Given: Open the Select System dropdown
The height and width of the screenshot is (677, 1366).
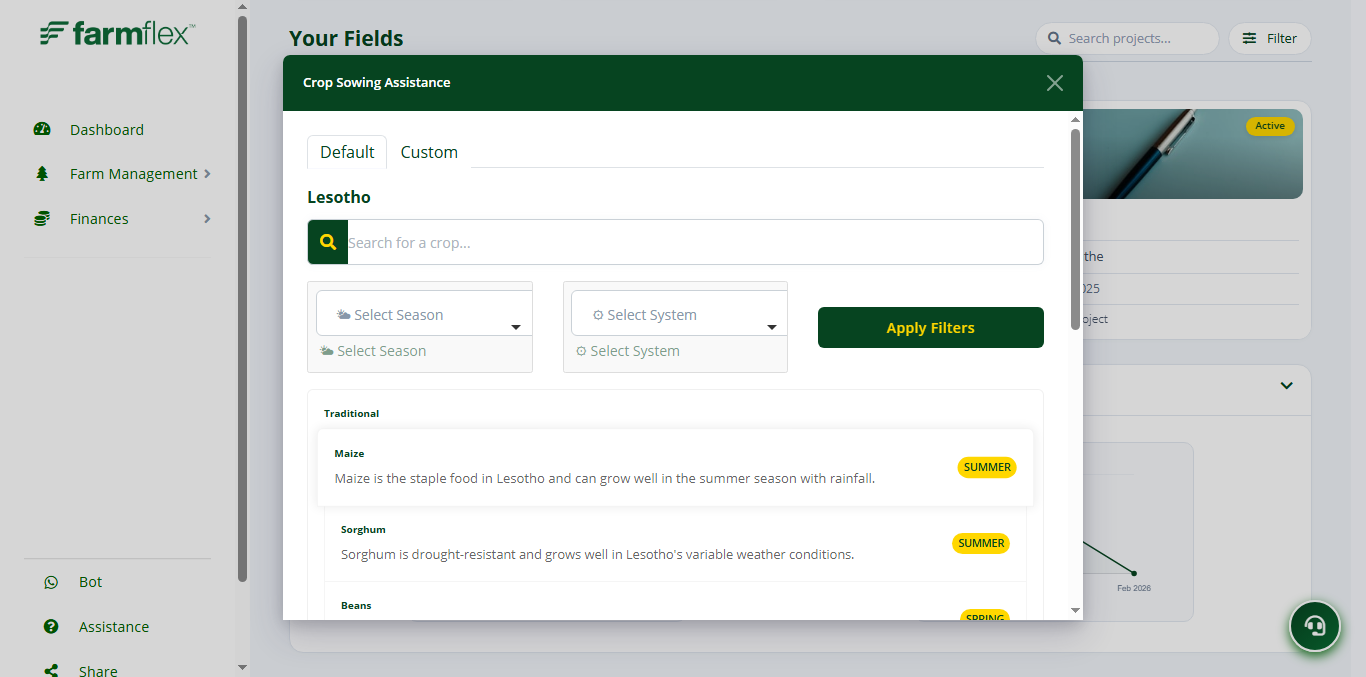Looking at the screenshot, I should (x=679, y=314).
